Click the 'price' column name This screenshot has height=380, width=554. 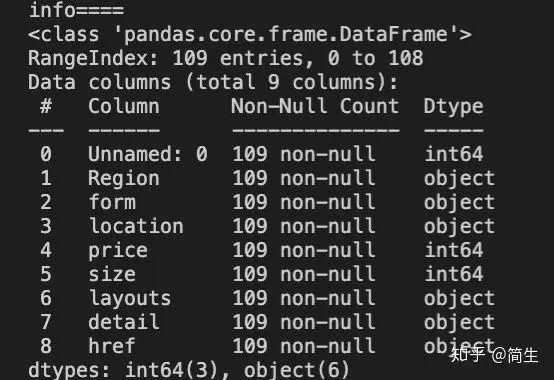[118, 251]
